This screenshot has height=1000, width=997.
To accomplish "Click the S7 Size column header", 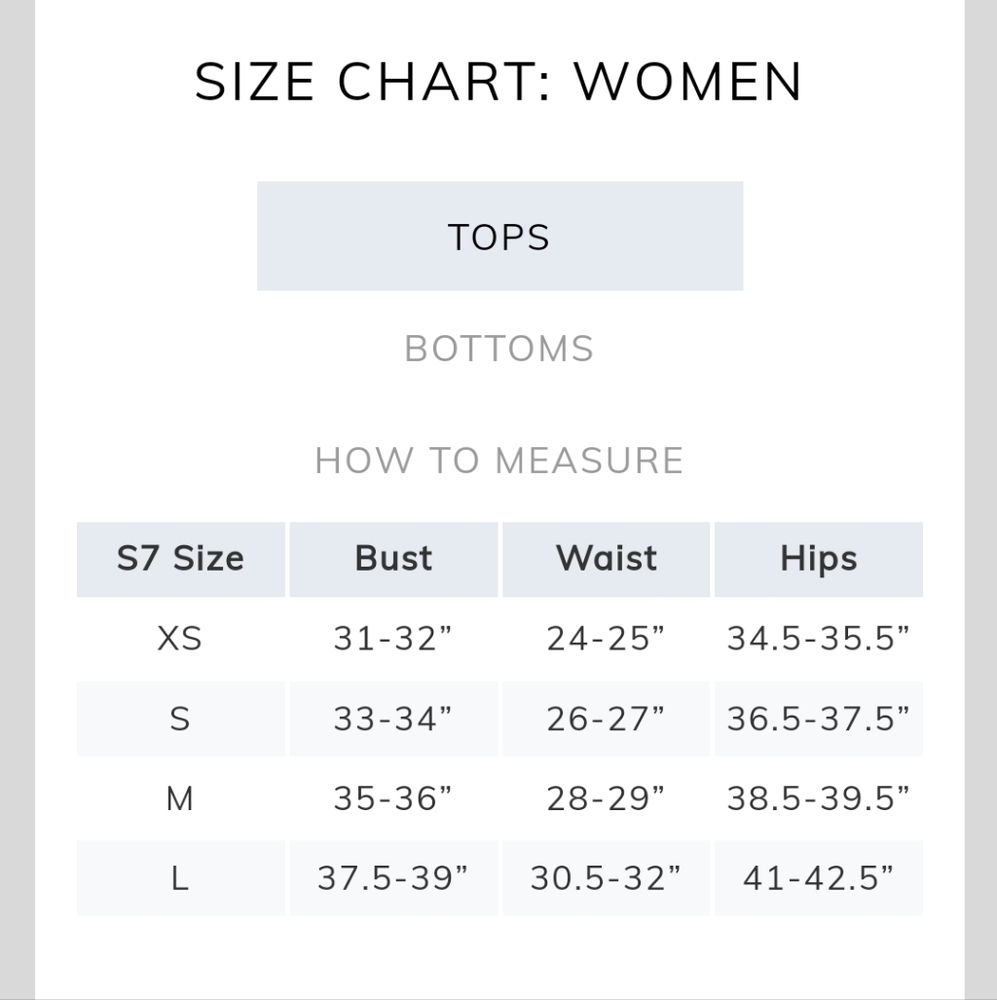I will (181, 558).
